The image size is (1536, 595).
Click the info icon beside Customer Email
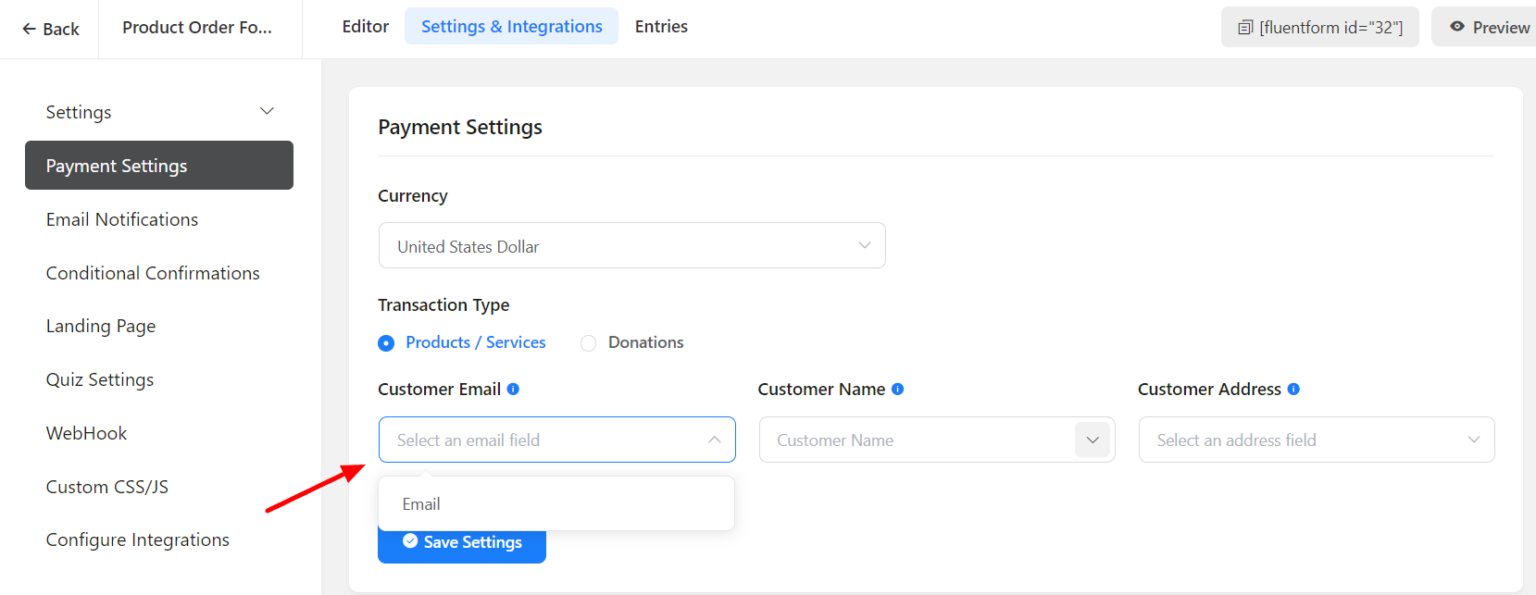tap(514, 389)
